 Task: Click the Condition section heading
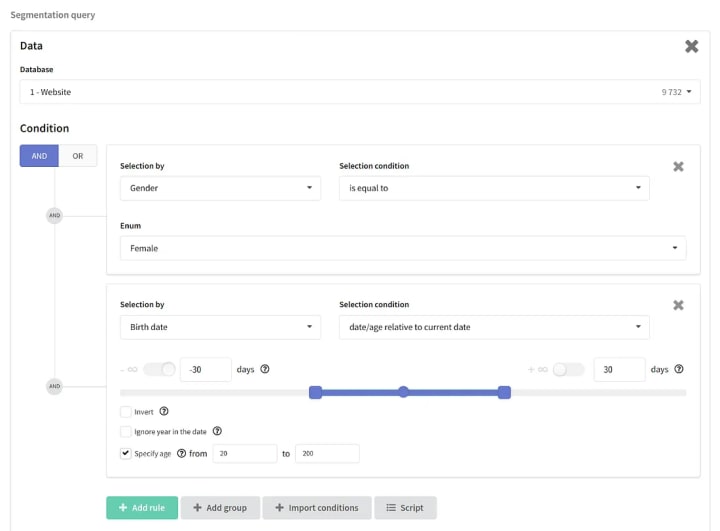[45, 128]
